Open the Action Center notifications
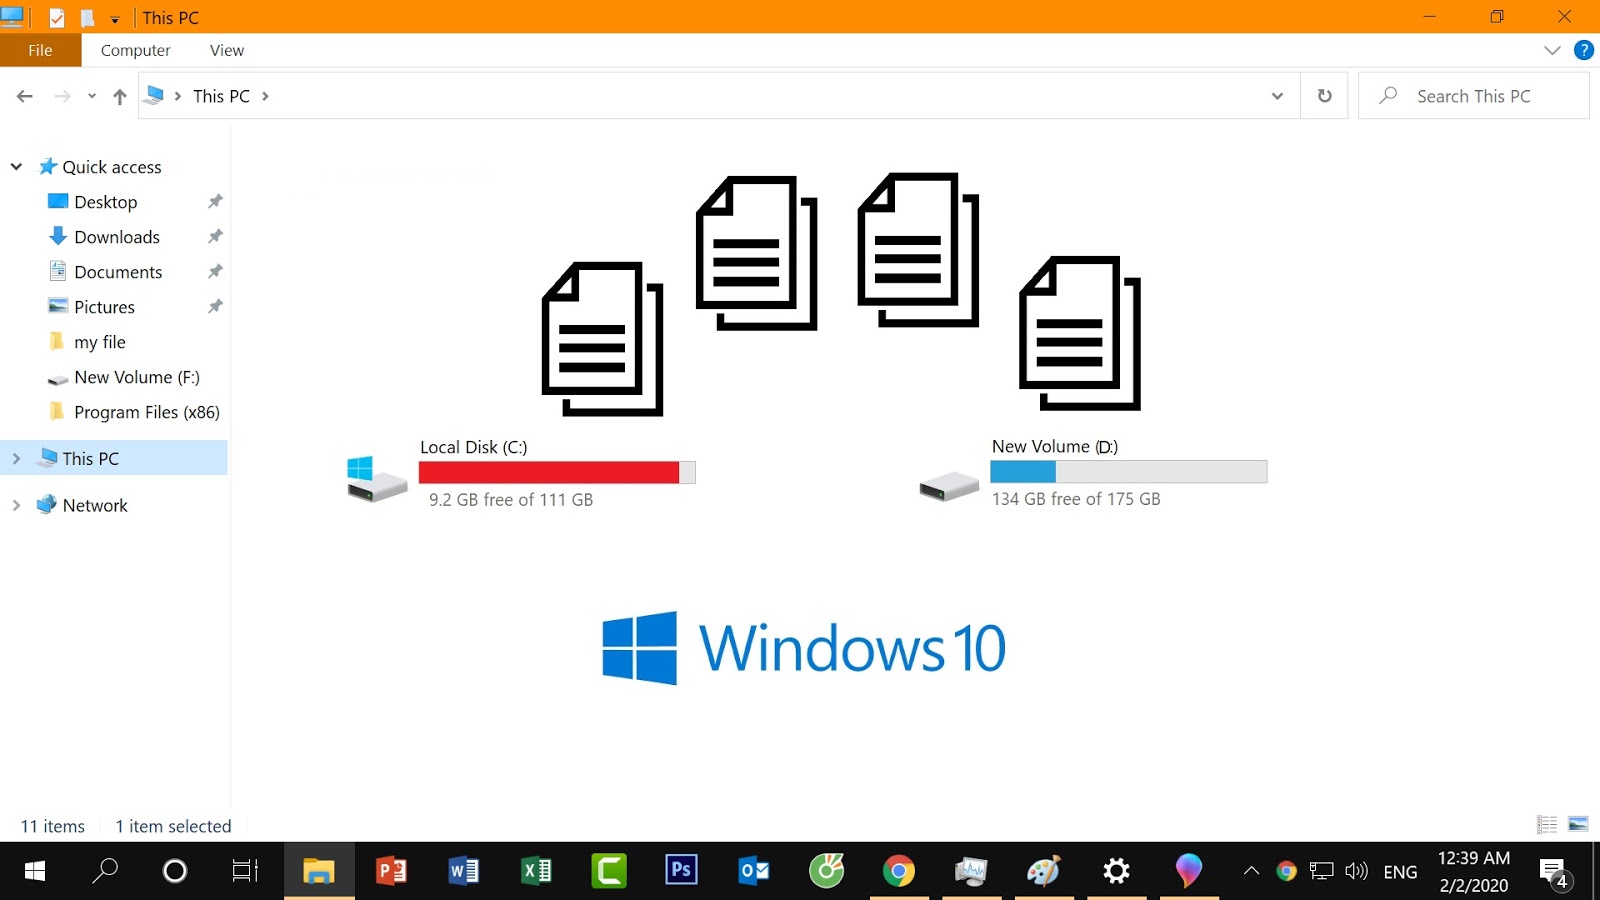Viewport: 1600px width, 900px height. (1554, 872)
